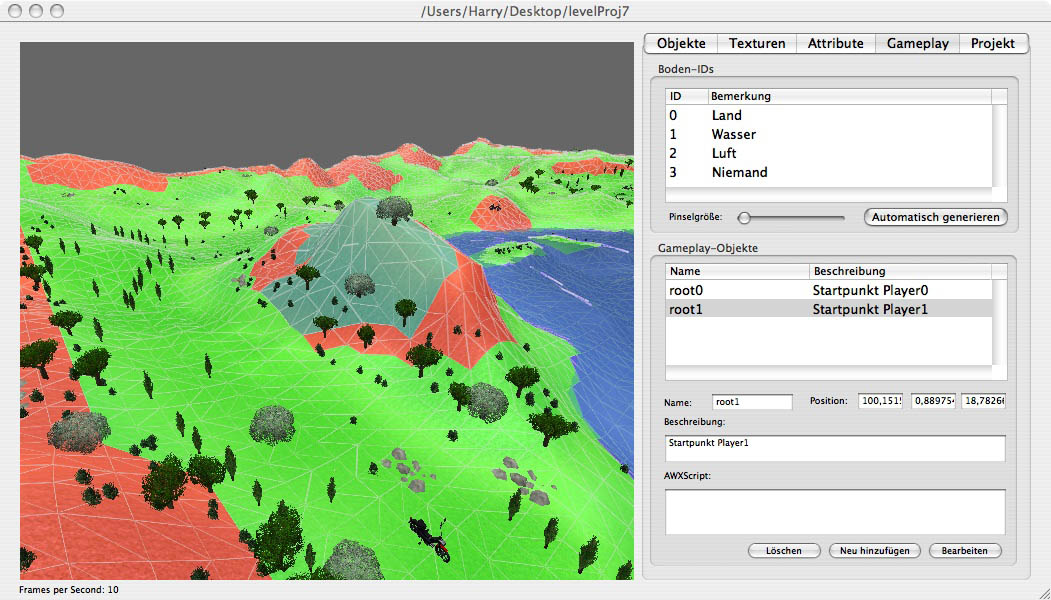Focus the Beschreibung text field
1051x600 pixels.
point(834,448)
